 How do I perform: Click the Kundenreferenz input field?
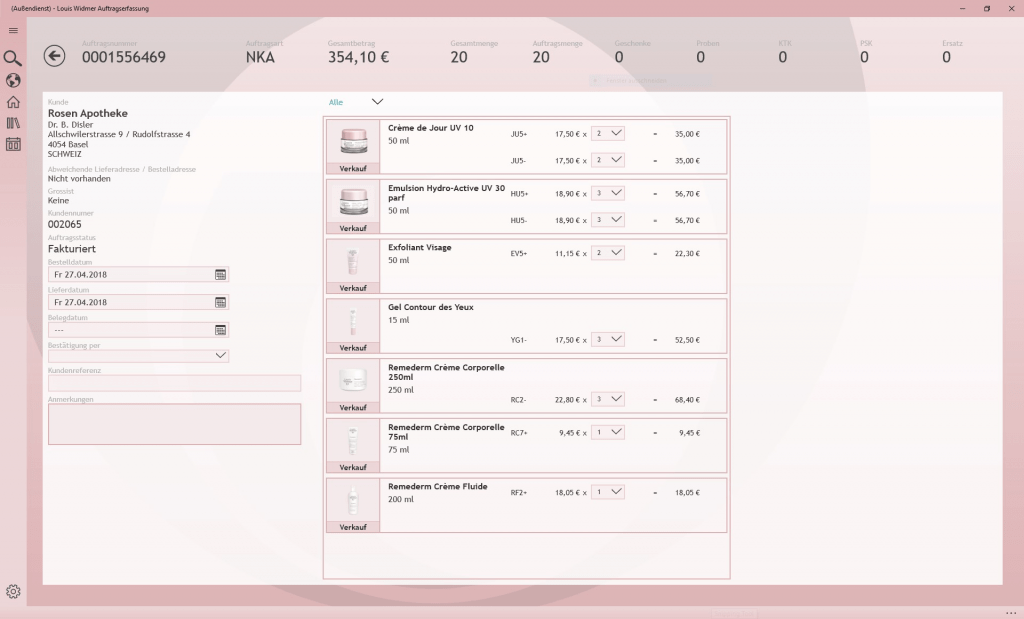tap(174, 383)
